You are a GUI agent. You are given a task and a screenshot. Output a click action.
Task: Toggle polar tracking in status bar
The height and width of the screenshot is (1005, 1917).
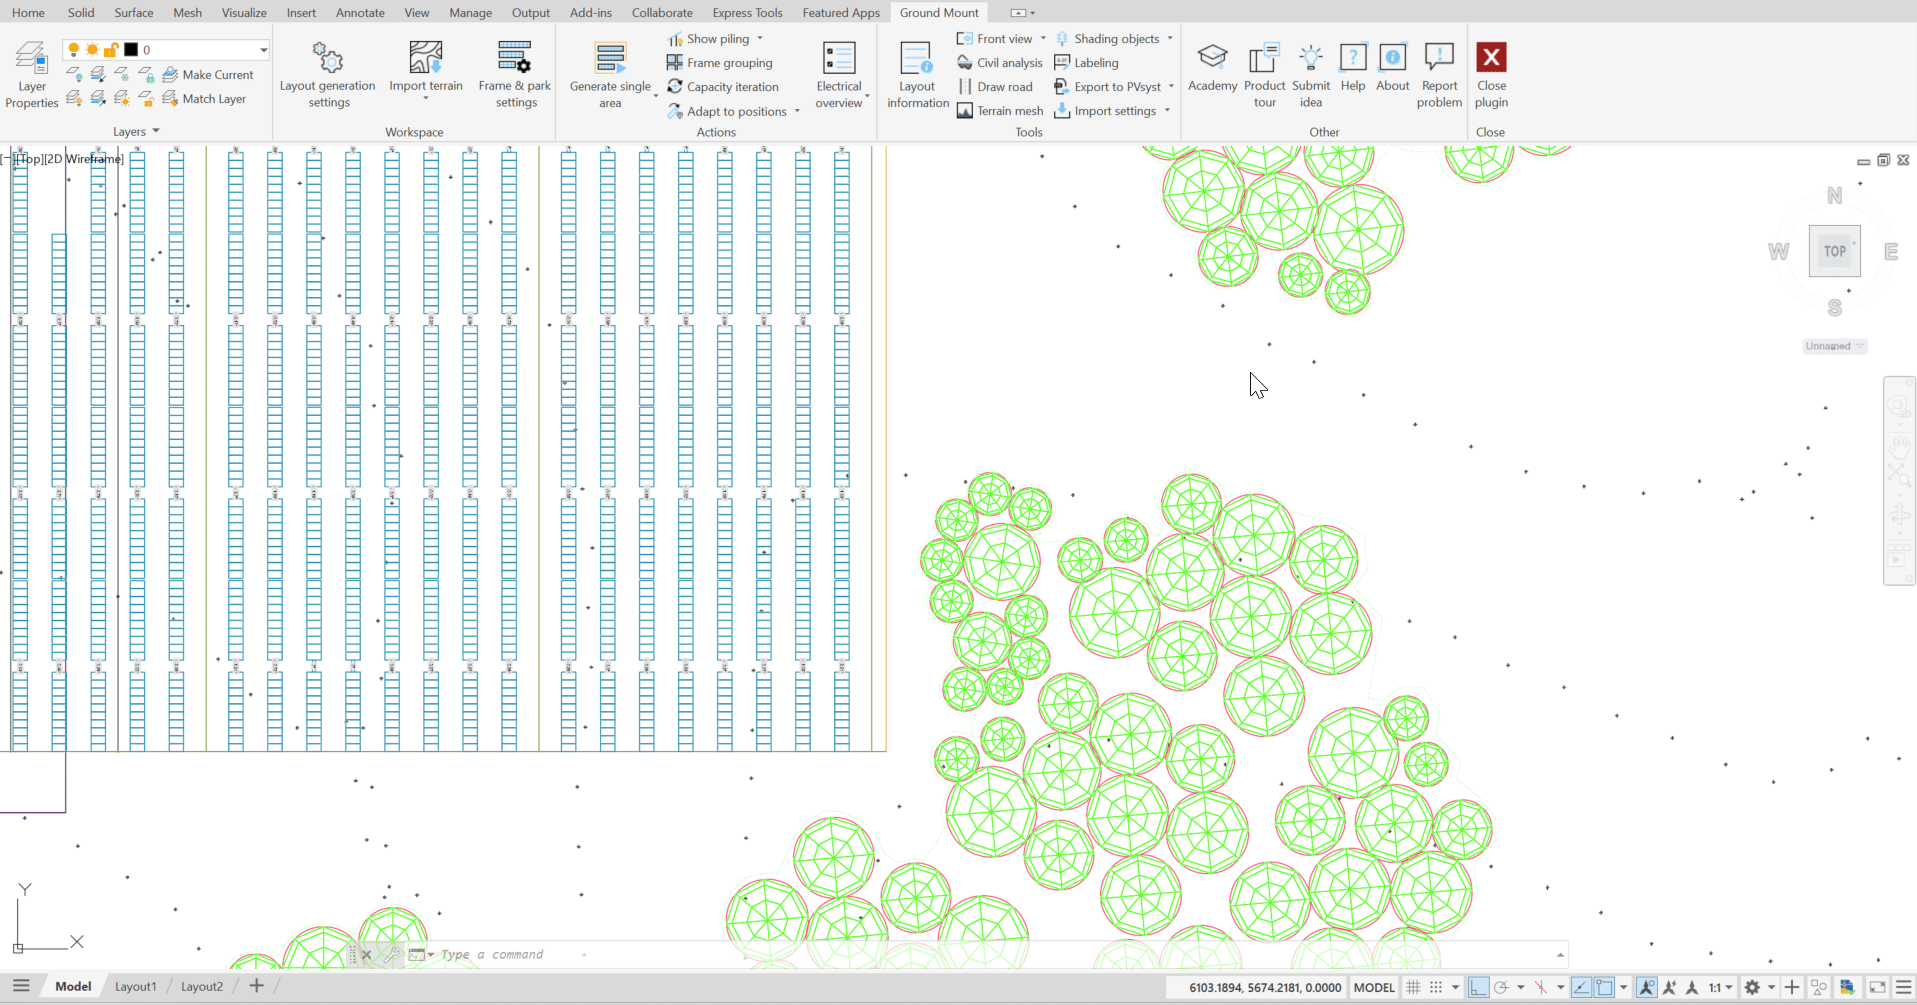click(1501, 988)
